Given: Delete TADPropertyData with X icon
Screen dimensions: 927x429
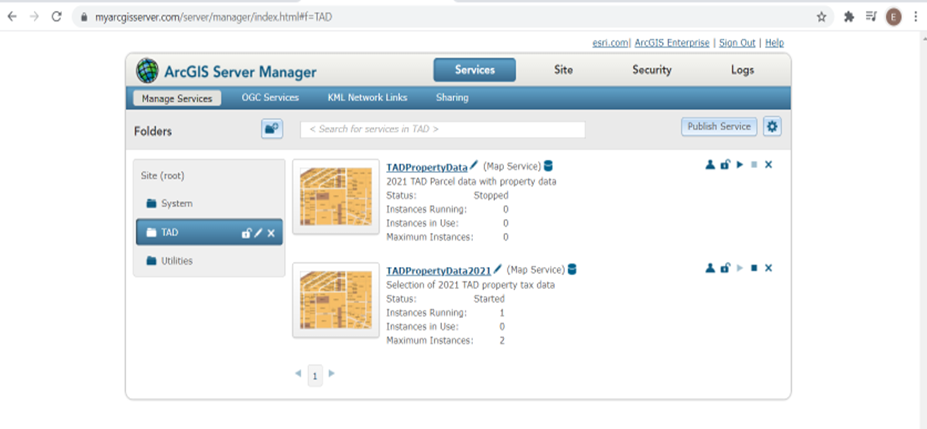Looking at the screenshot, I should 769,165.
